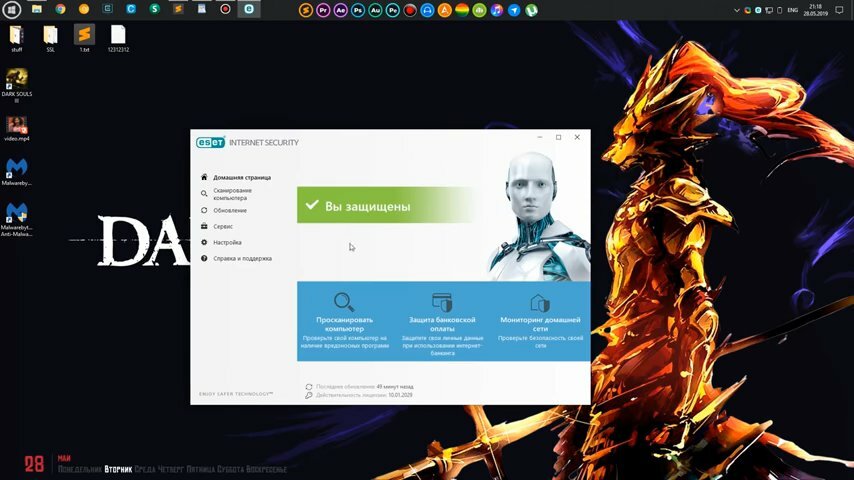Open the blue headphones dock icon
This screenshot has height=480, width=854.
pos(428,10)
